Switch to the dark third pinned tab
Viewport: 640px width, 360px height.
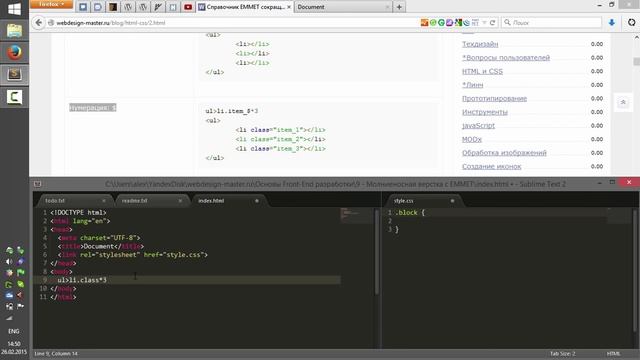113,7
